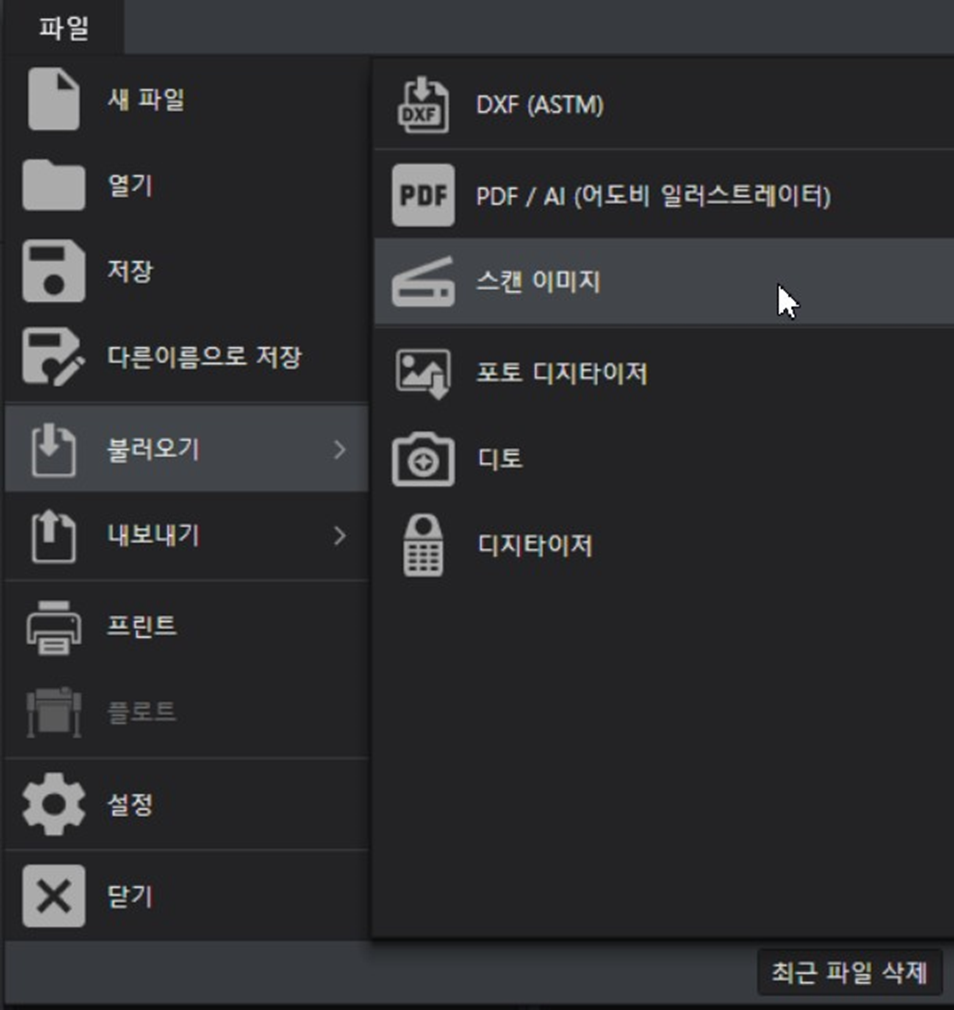954x1010 pixels.
Task: Select the 디지타이저 import entry
Action: pos(663,545)
